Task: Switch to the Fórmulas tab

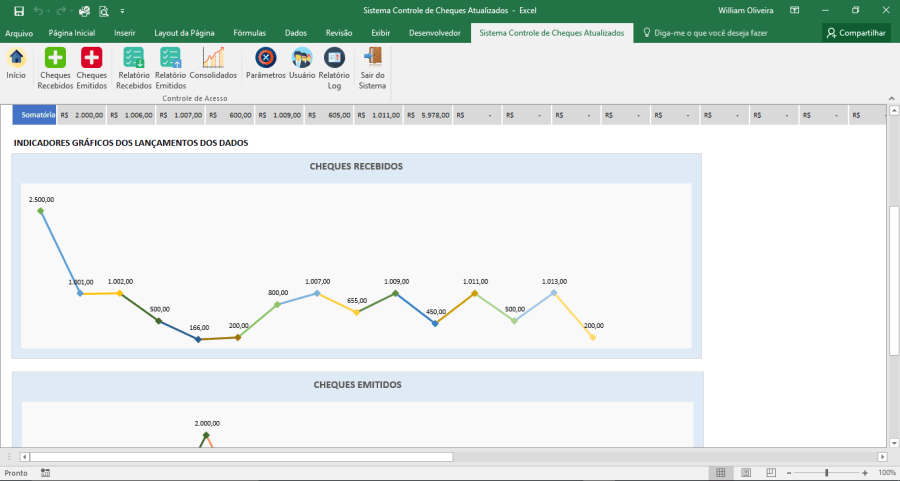Action: (x=250, y=33)
